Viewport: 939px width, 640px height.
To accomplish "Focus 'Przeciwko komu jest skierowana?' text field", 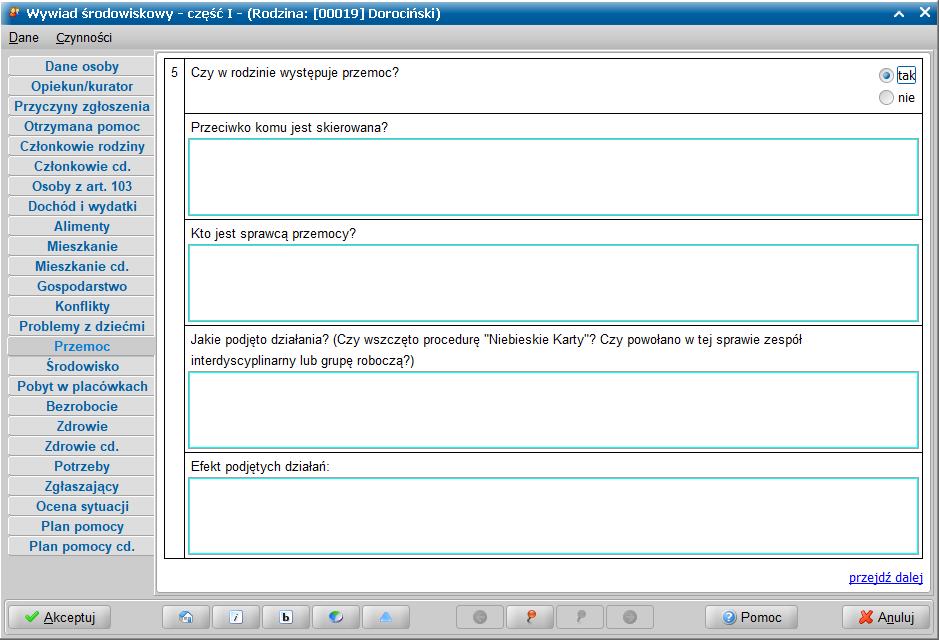I will click(x=553, y=177).
